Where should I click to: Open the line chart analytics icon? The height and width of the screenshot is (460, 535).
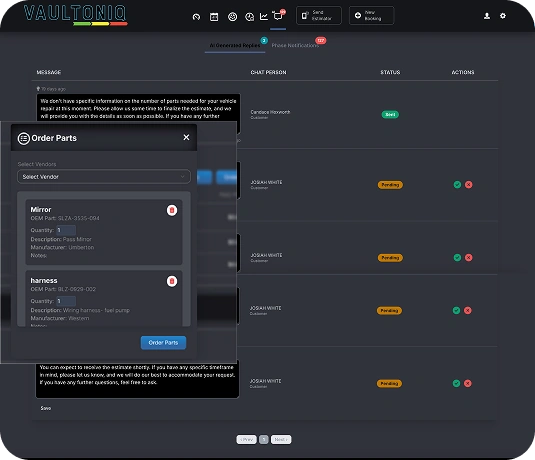tap(264, 16)
